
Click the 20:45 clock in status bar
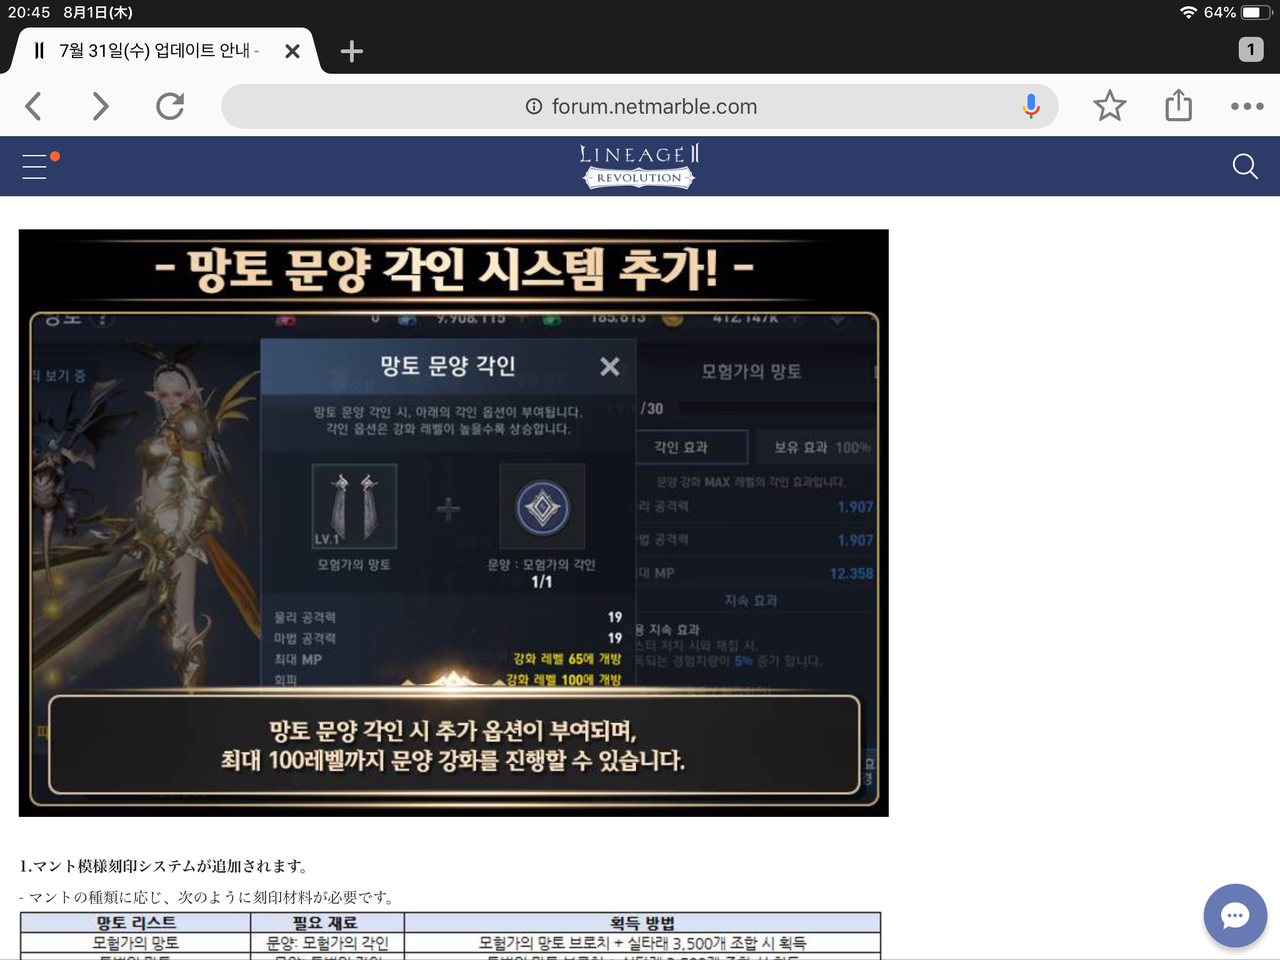(29, 12)
